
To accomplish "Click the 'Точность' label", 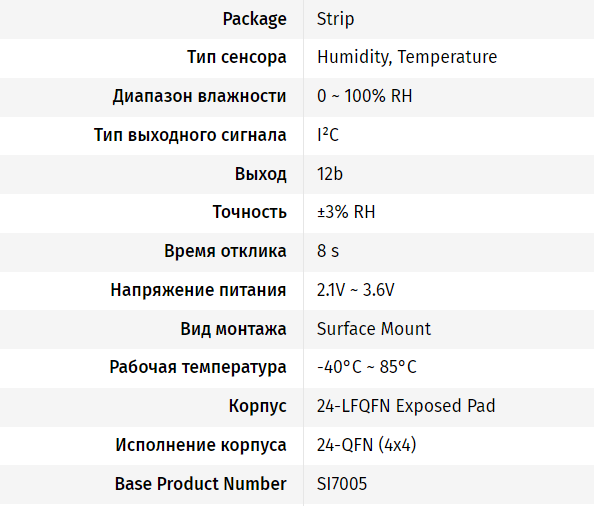I will click(250, 212).
